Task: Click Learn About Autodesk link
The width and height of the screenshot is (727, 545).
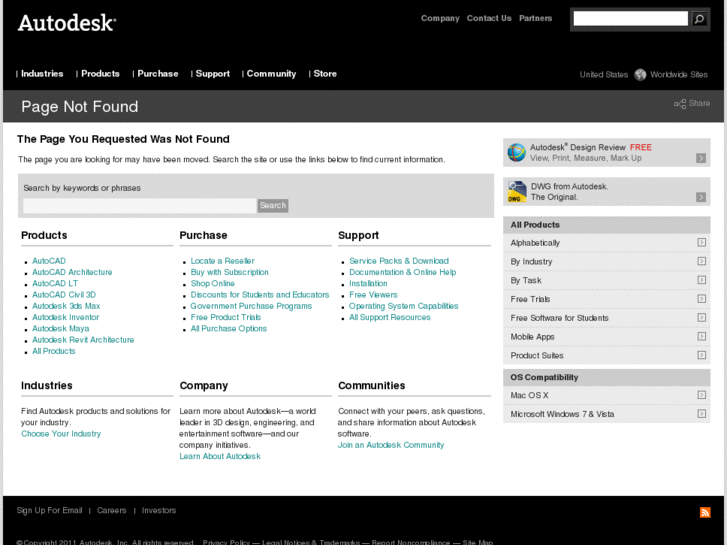Action: pos(220,456)
